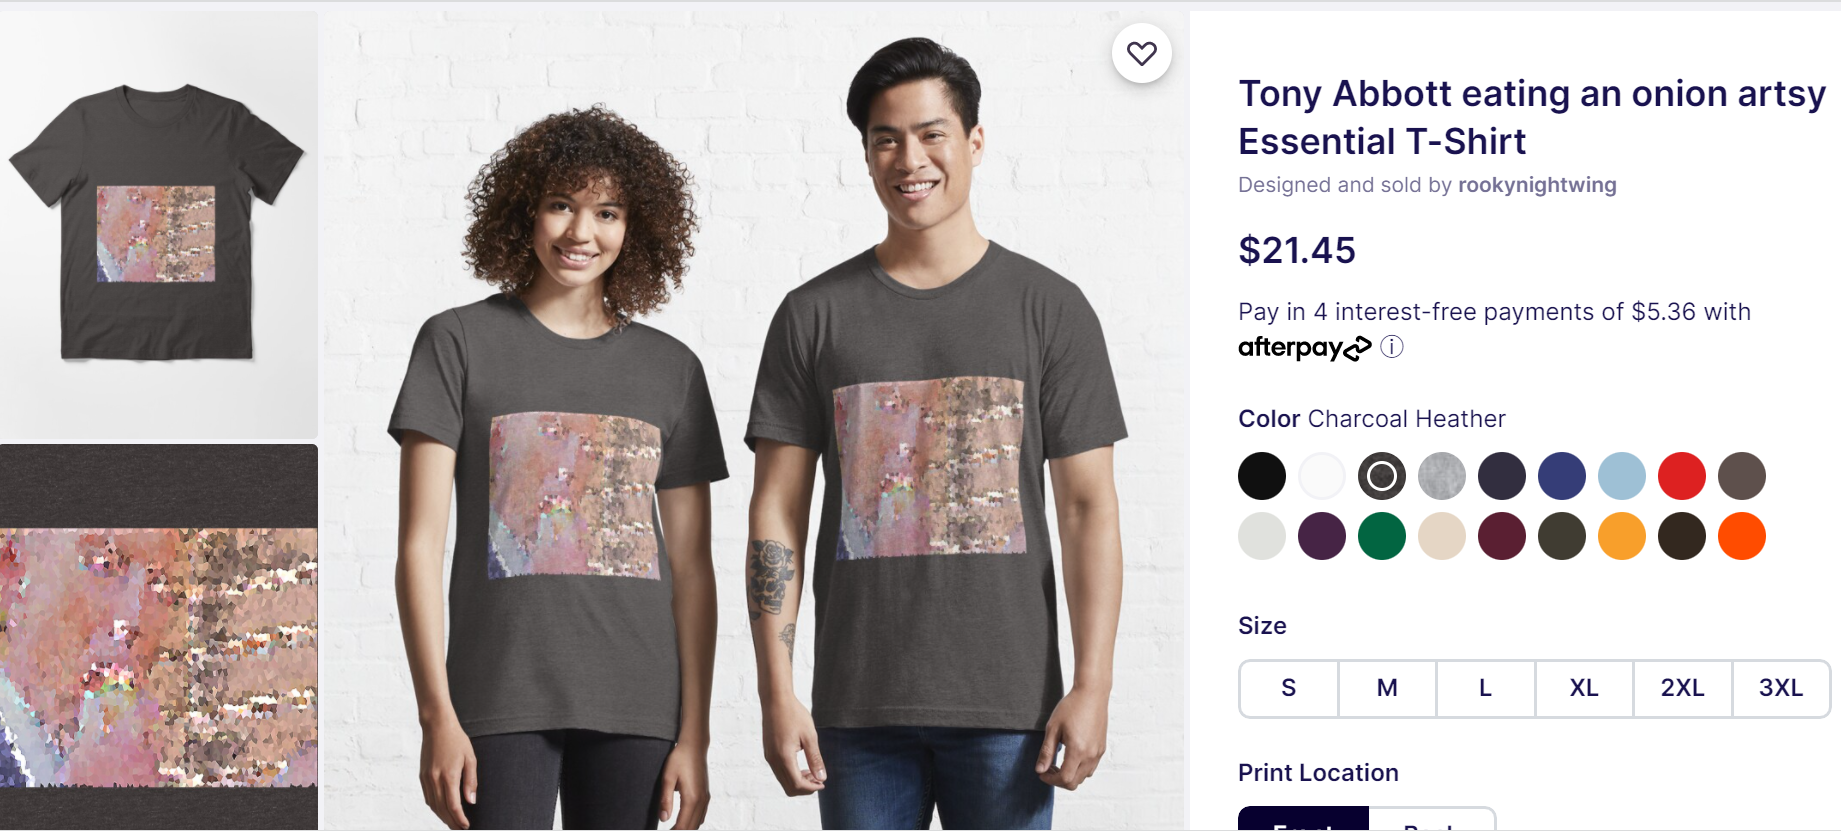Open the Afterpay info icon
The height and width of the screenshot is (831, 1841).
1392,347
